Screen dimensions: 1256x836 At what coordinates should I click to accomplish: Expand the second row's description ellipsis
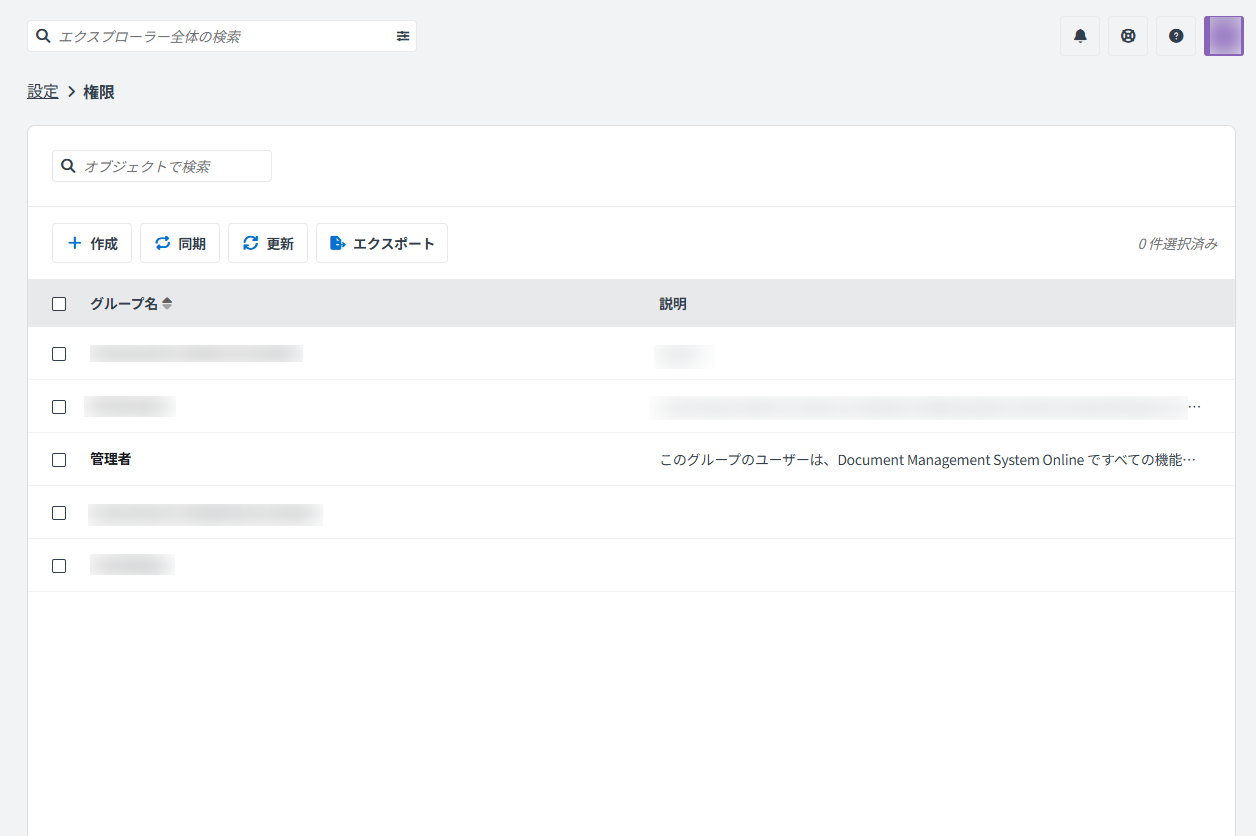[x=1194, y=407]
